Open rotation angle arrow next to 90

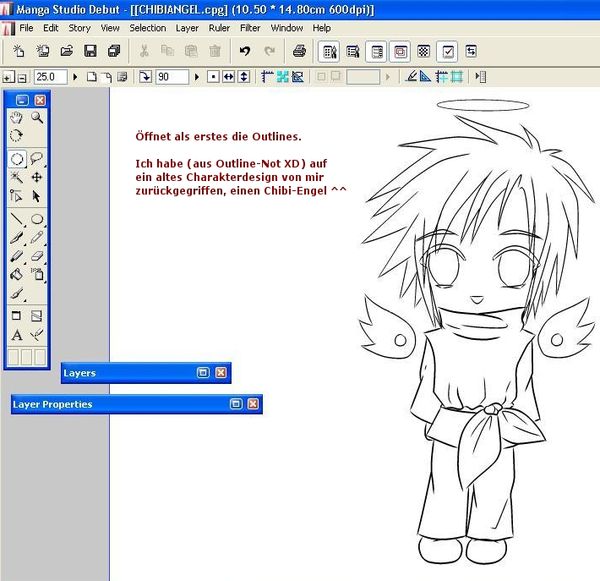197,77
